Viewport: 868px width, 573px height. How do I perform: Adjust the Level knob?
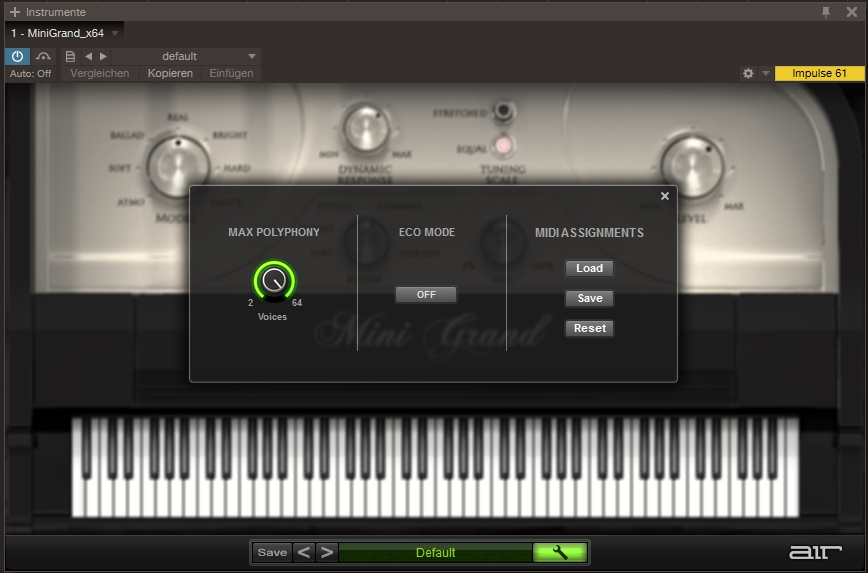coord(692,166)
